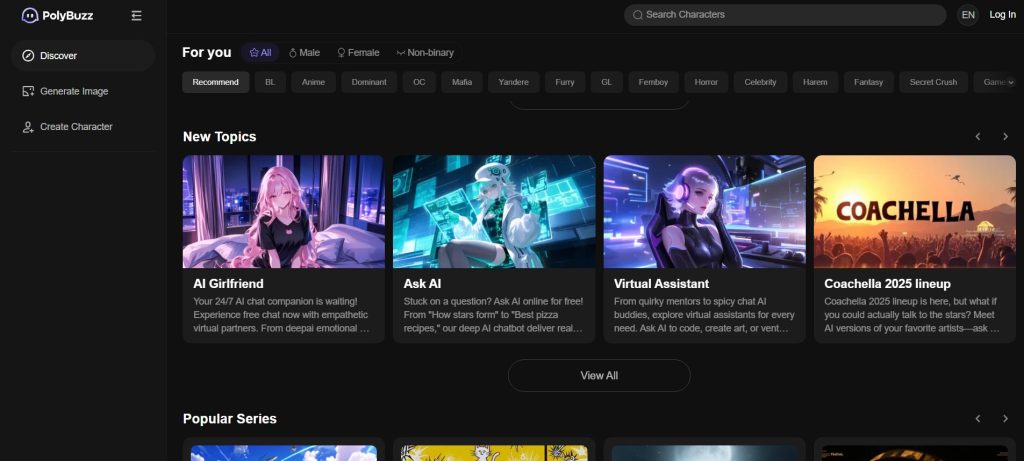Viewport: 1024px width, 461px height.
Task: Click the Create Character person icon
Action: [x=28, y=127]
